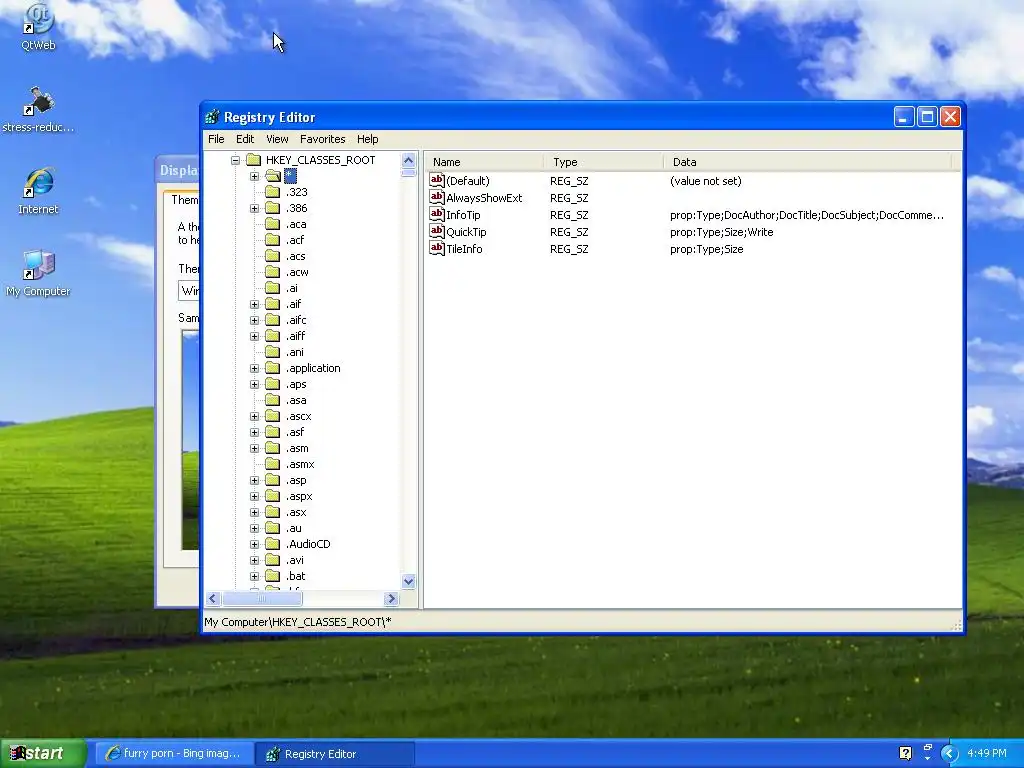Select the .aifc key in the tree
Screen dimensions: 1024x768
296,320
